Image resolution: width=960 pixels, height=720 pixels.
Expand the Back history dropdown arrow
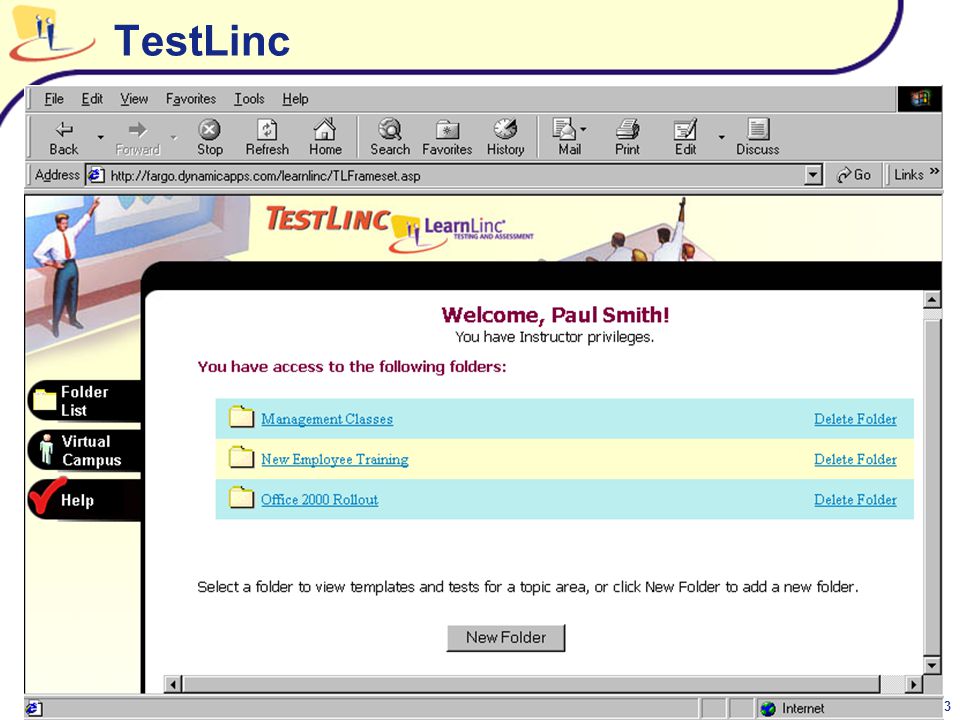pyautogui.click(x=100, y=137)
